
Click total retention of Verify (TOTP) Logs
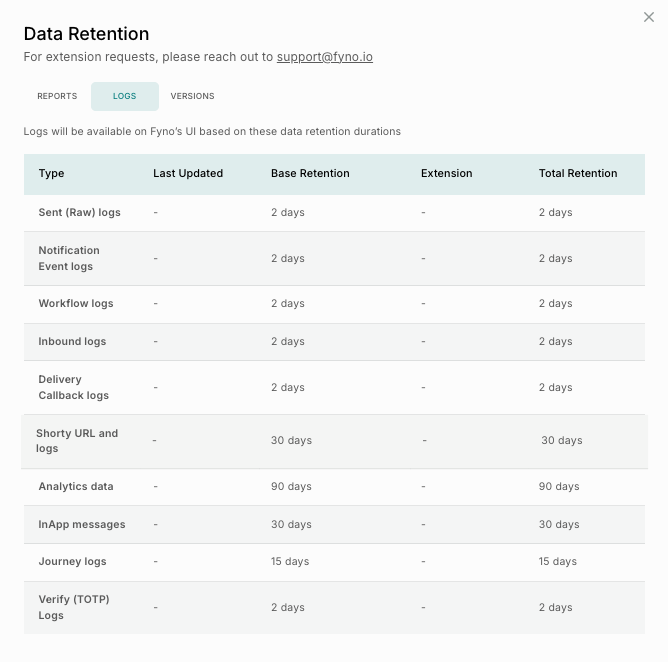click(x=555, y=607)
